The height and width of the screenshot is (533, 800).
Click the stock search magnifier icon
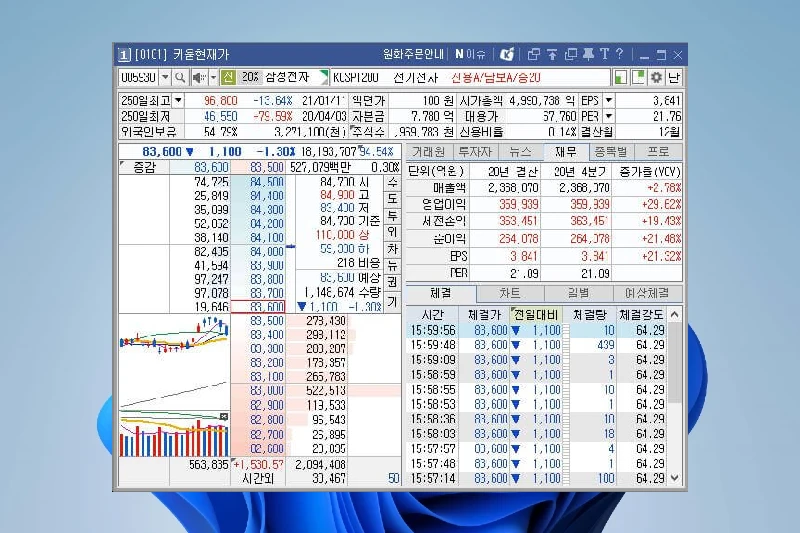point(180,77)
